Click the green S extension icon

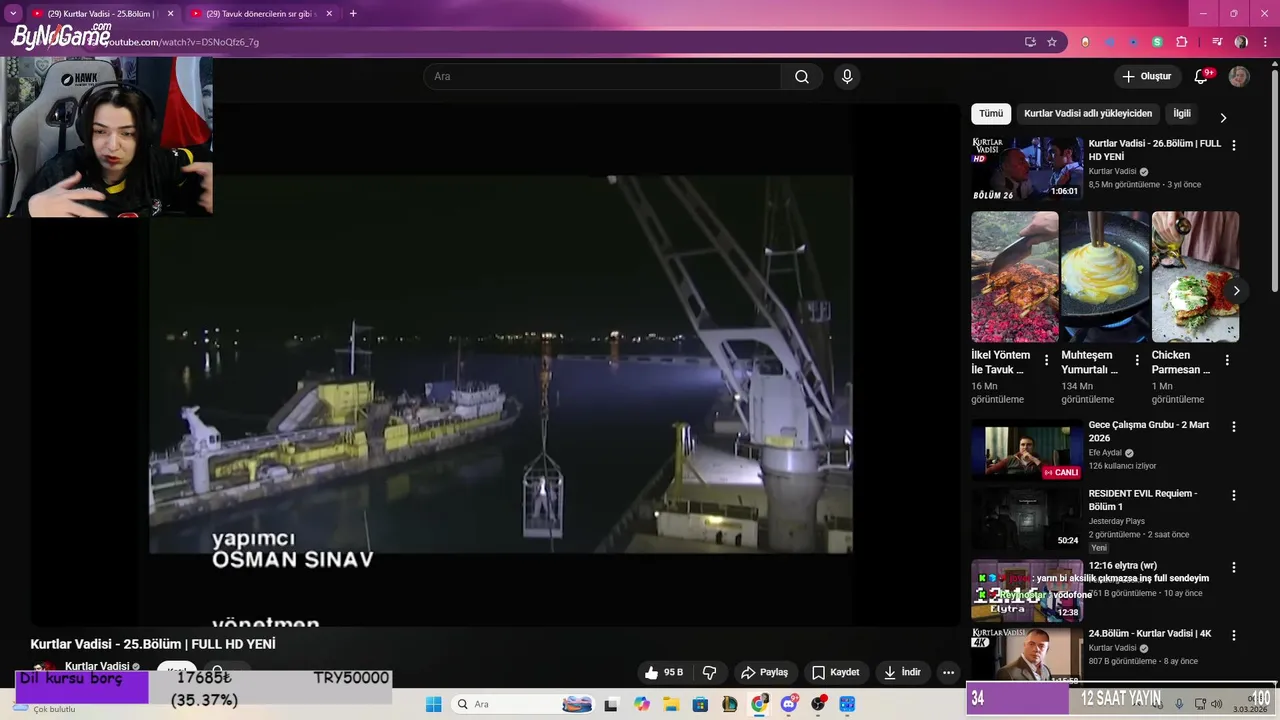click(x=1157, y=42)
